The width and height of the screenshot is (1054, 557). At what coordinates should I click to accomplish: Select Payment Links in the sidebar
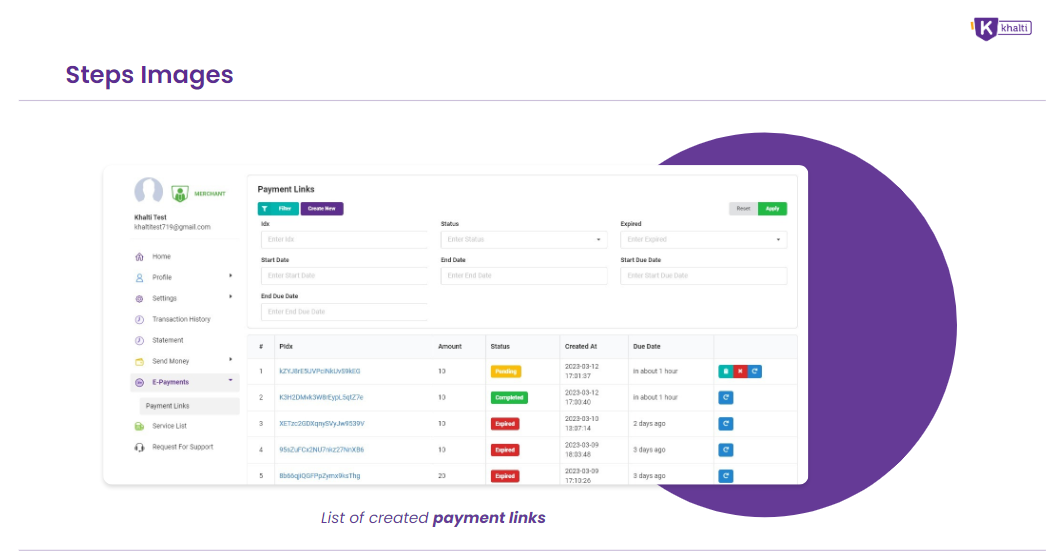[x=168, y=406]
